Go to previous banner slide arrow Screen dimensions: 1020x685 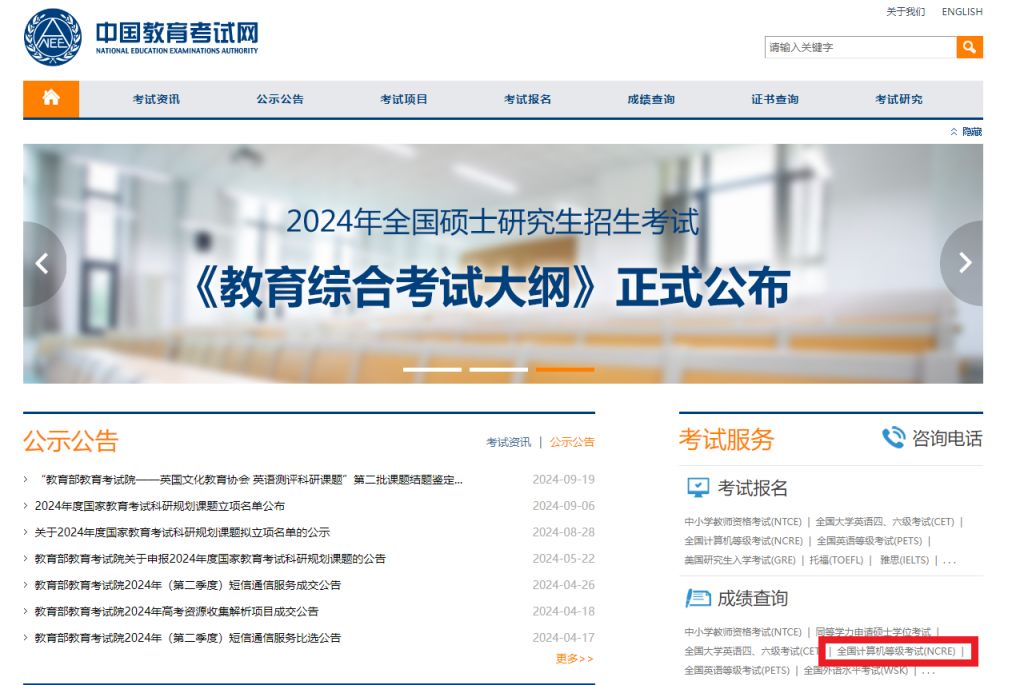42,263
